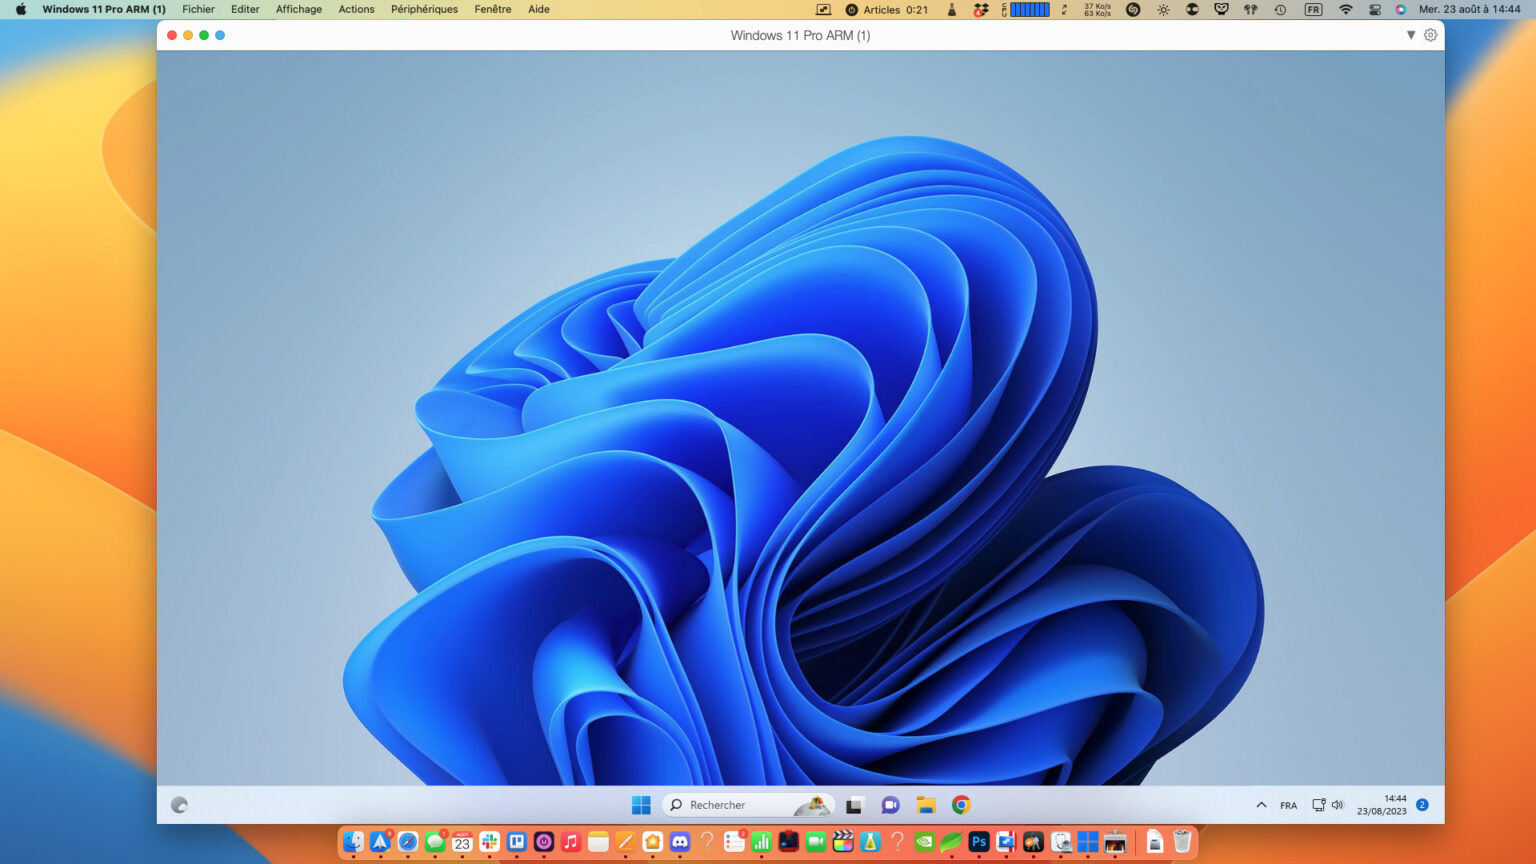Click the 23/08/2023 clock to open the calendar
Image resolution: width=1536 pixels, height=864 pixels.
[x=1382, y=810]
